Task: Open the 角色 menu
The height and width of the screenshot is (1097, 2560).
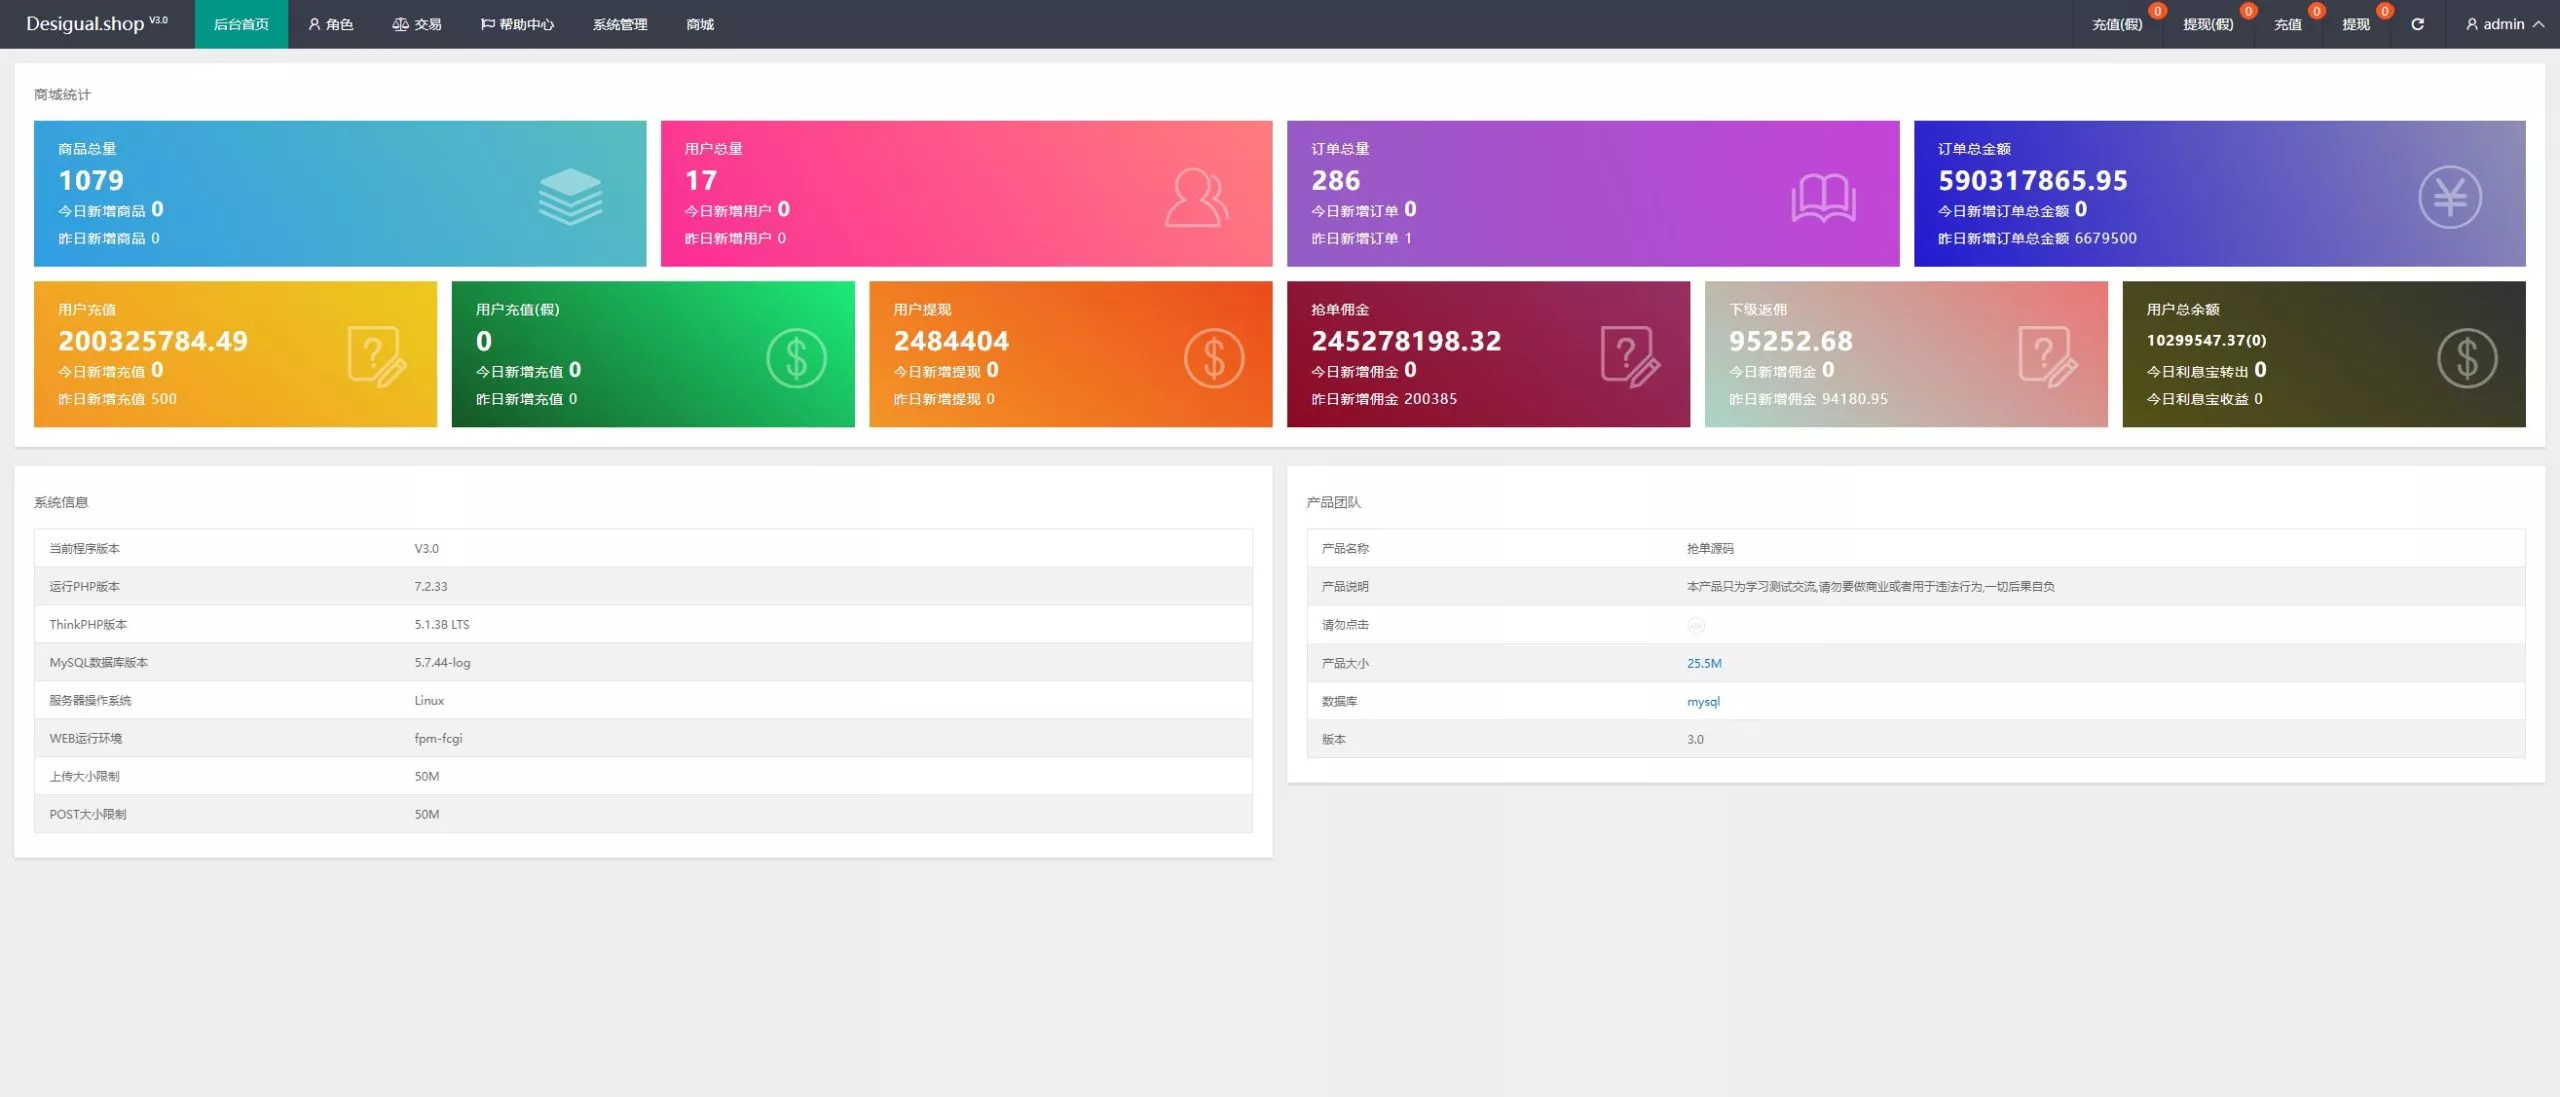Action: coord(331,24)
